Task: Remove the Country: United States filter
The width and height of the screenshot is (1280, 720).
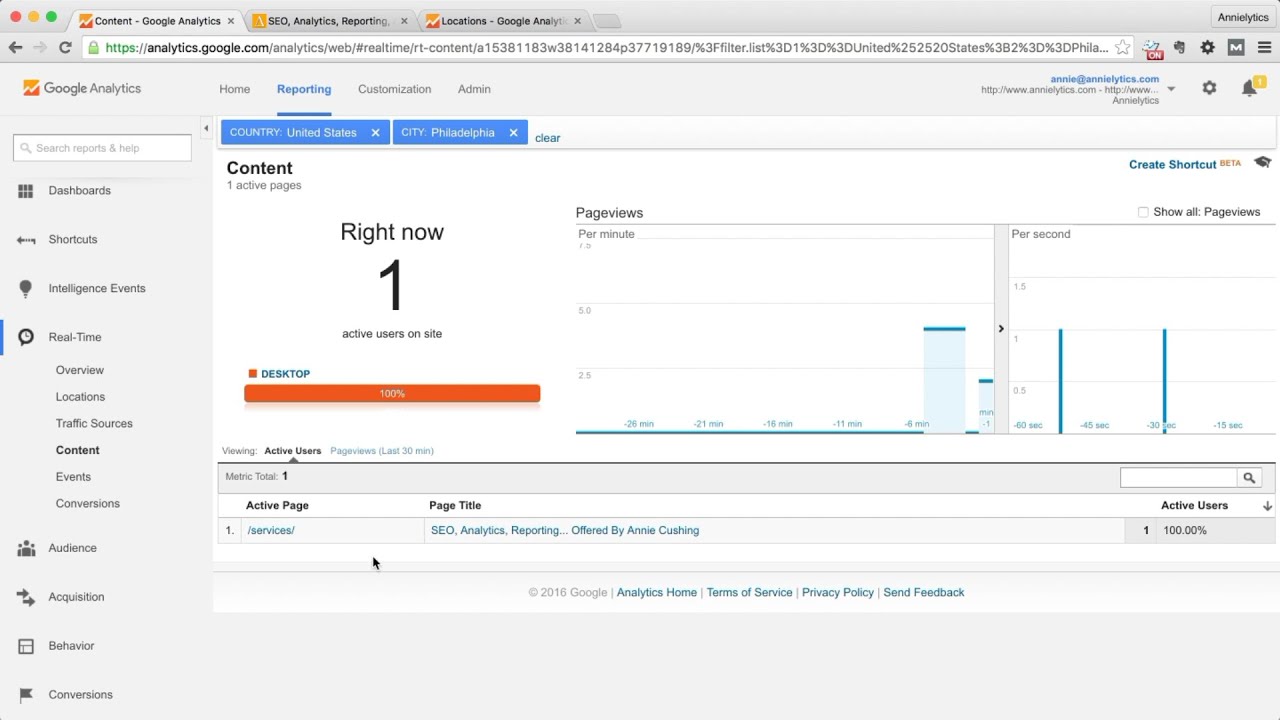Action: 375,133
